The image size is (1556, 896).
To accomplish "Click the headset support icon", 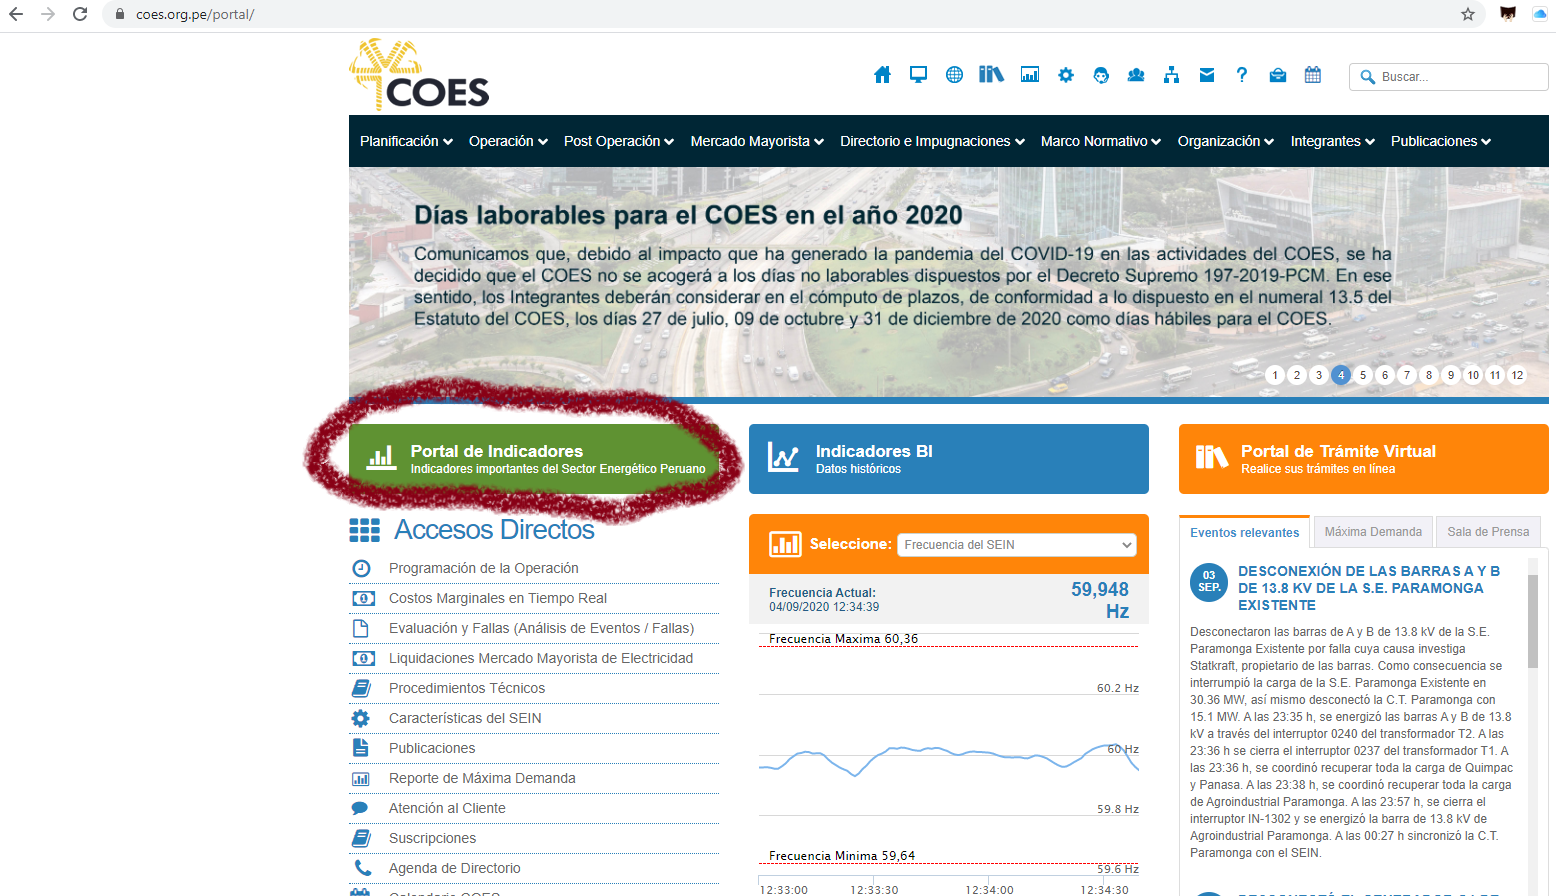I will click(1101, 75).
